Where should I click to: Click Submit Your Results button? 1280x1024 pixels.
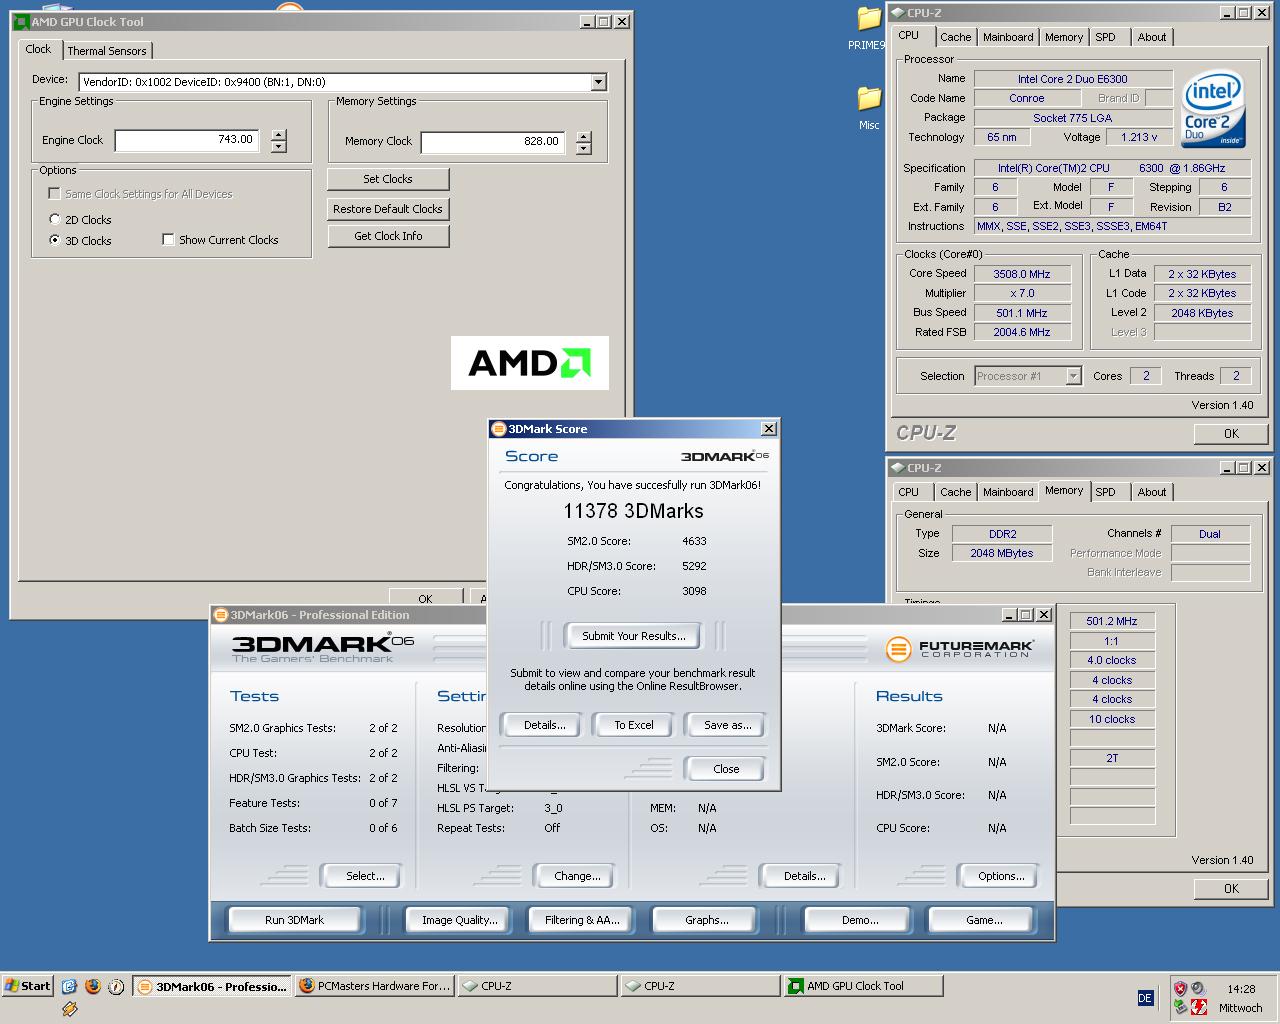click(634, 636)
